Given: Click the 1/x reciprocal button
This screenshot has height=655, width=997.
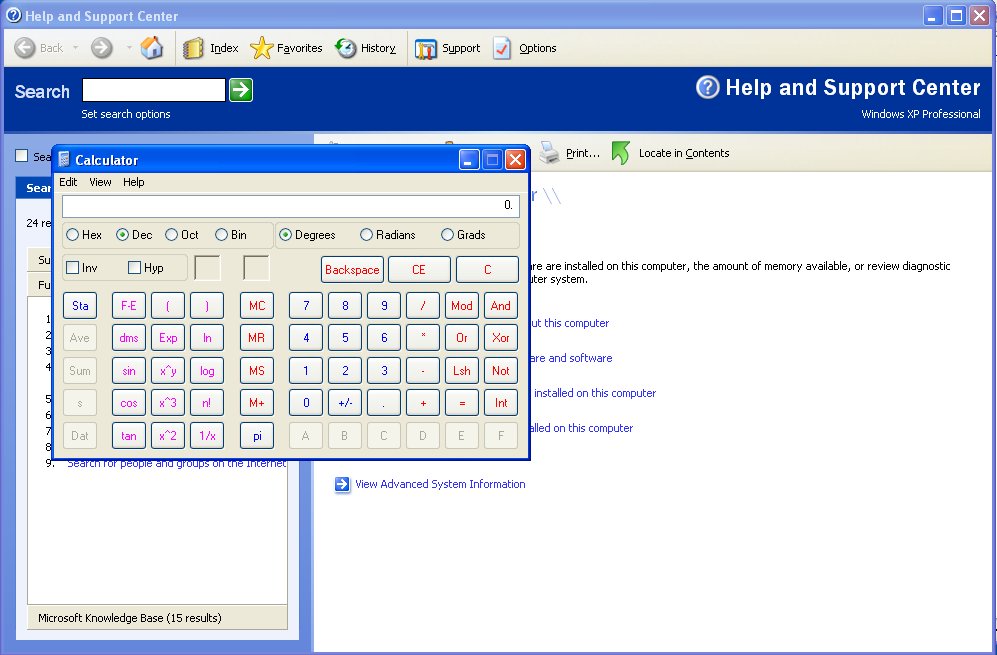Looking at the screenshot, I should [207, 436].
